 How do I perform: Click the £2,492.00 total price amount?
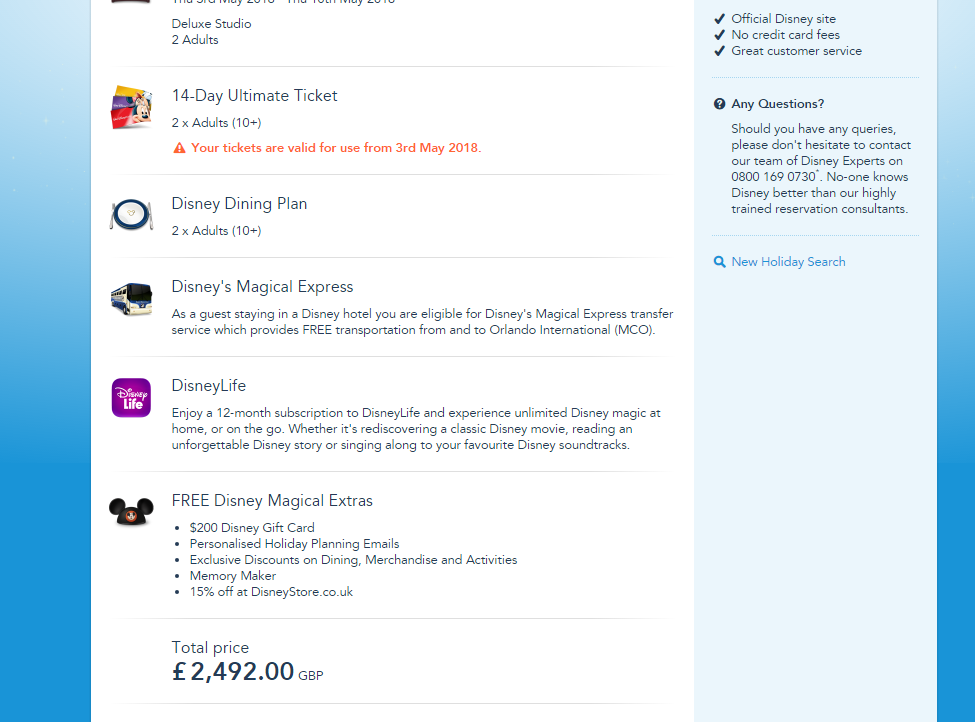(x=234, y=672)
